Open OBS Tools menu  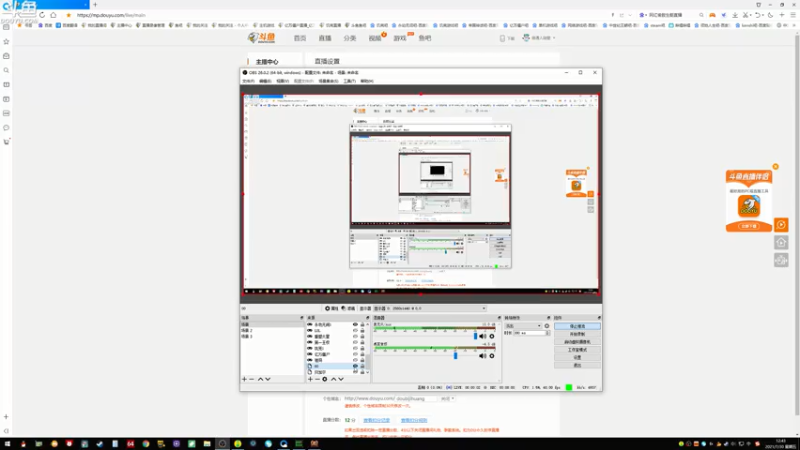[349, 81]
